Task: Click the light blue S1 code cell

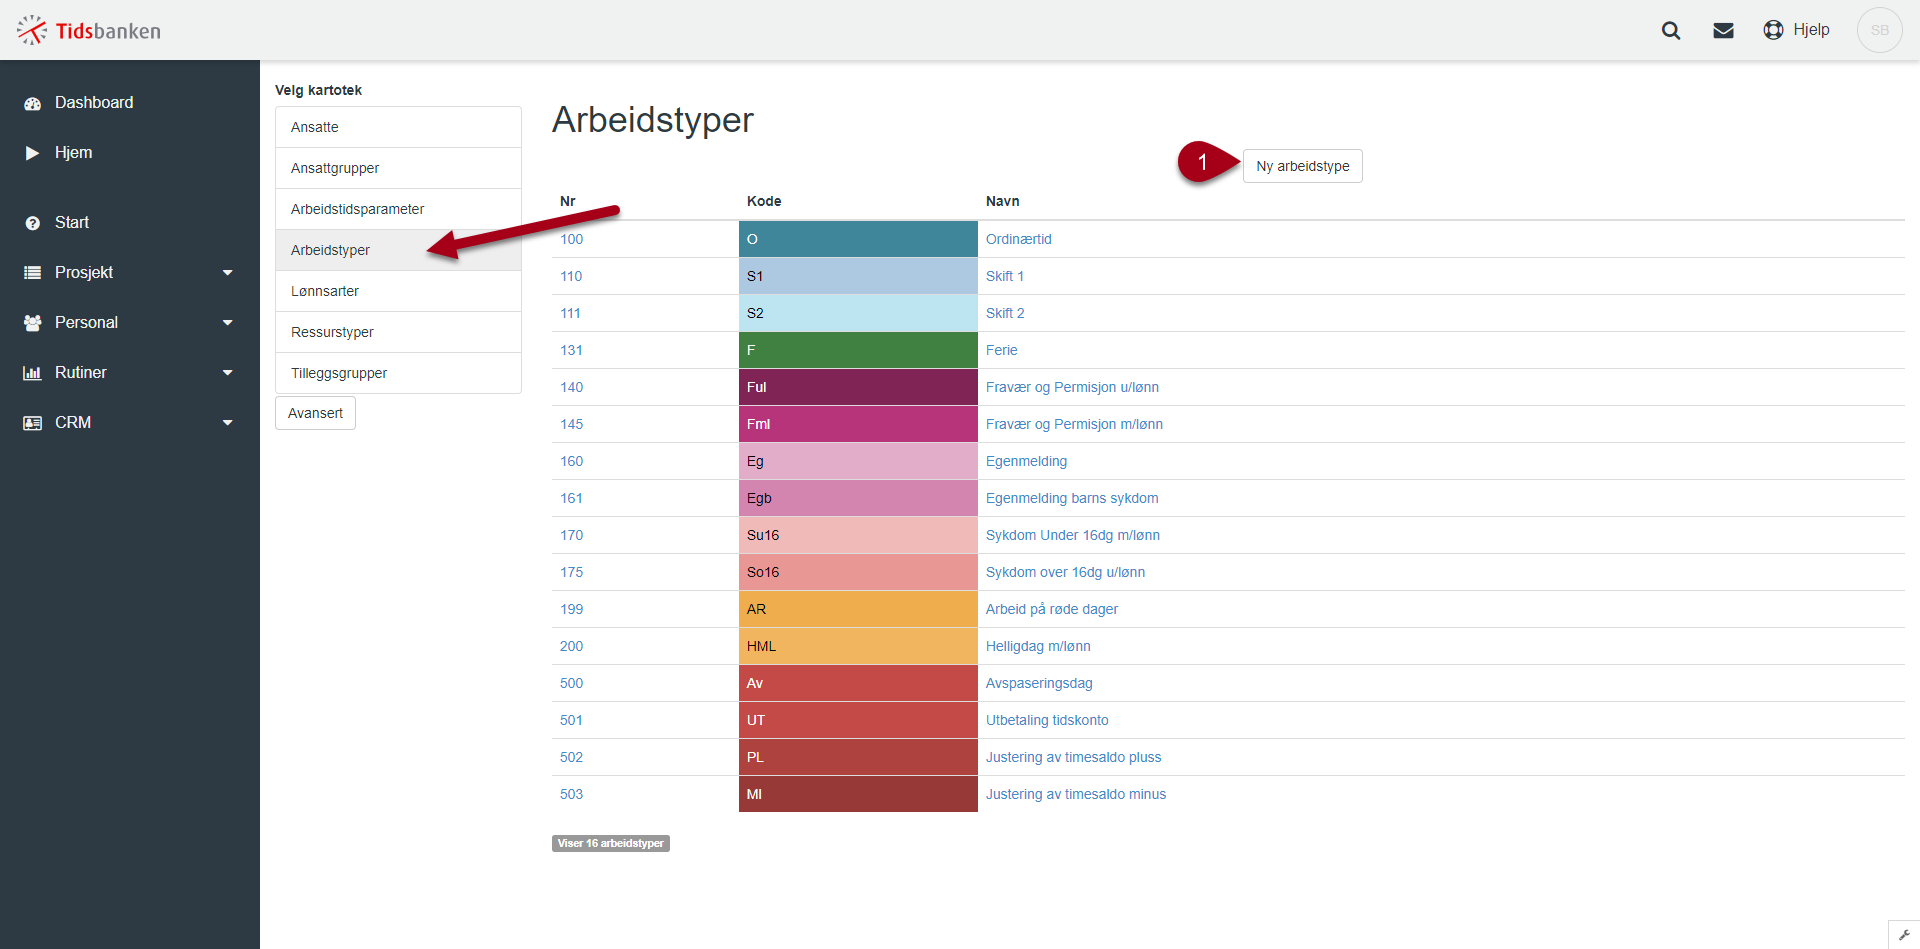Action: point(858,276)
